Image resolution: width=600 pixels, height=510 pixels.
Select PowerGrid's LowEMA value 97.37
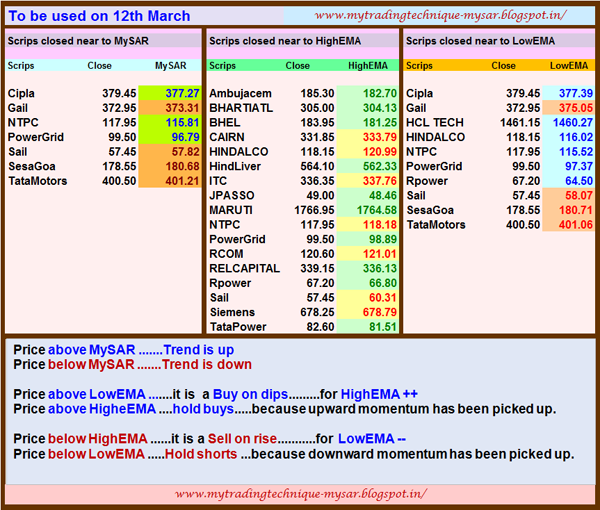tap(579, 166)
